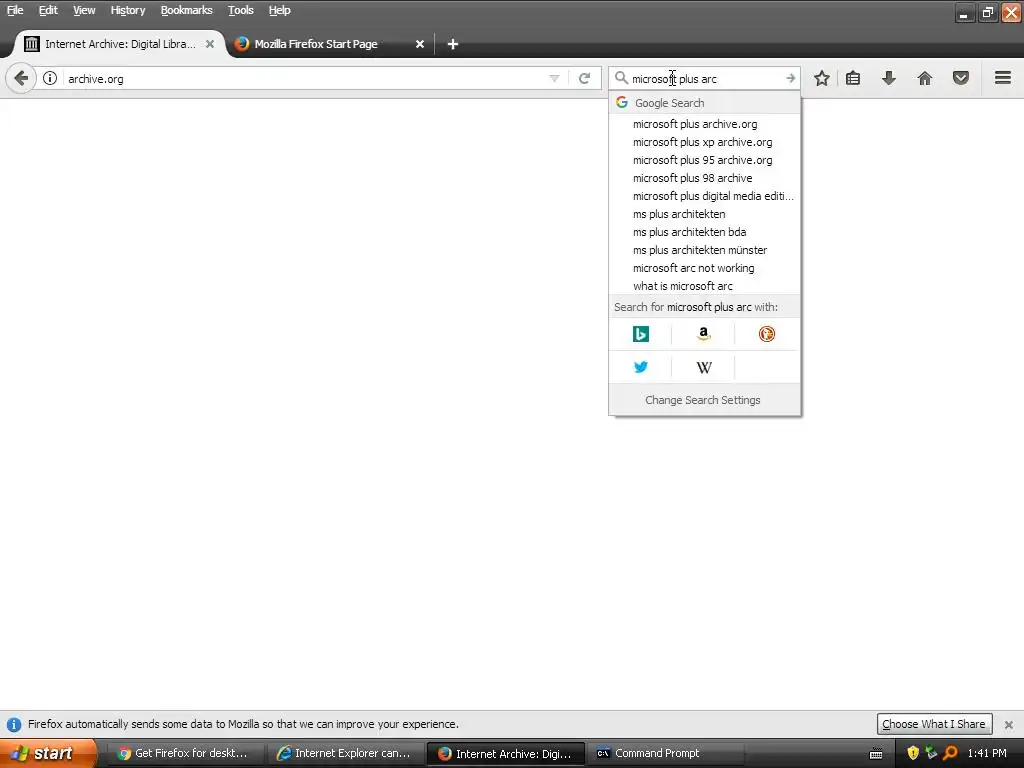Open a new tab with plus button
Image resolution: width=1024 pixels, height=768 pixels.
[453, 44]
